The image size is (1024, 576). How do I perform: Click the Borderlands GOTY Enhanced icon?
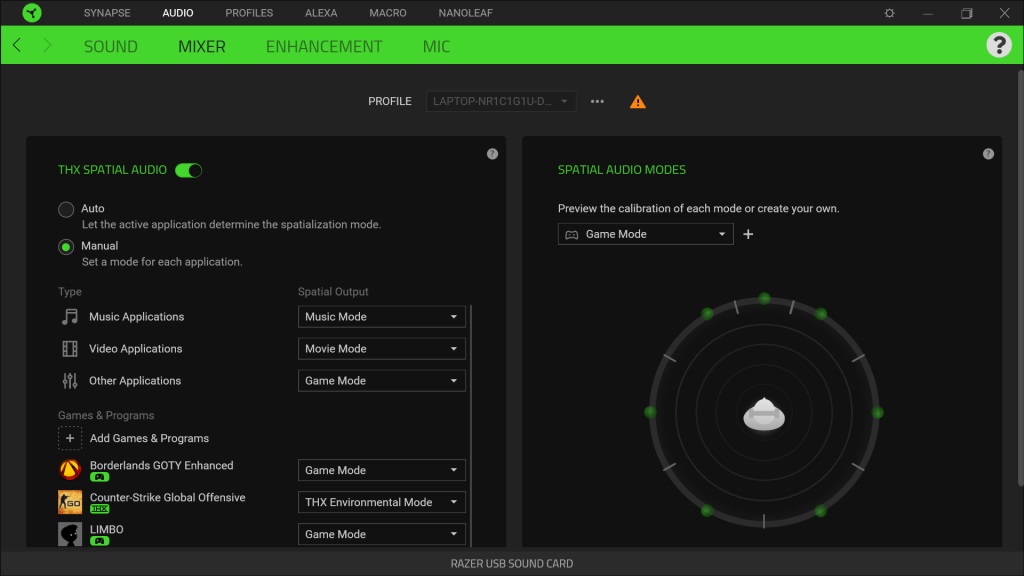tap(70, 470)
